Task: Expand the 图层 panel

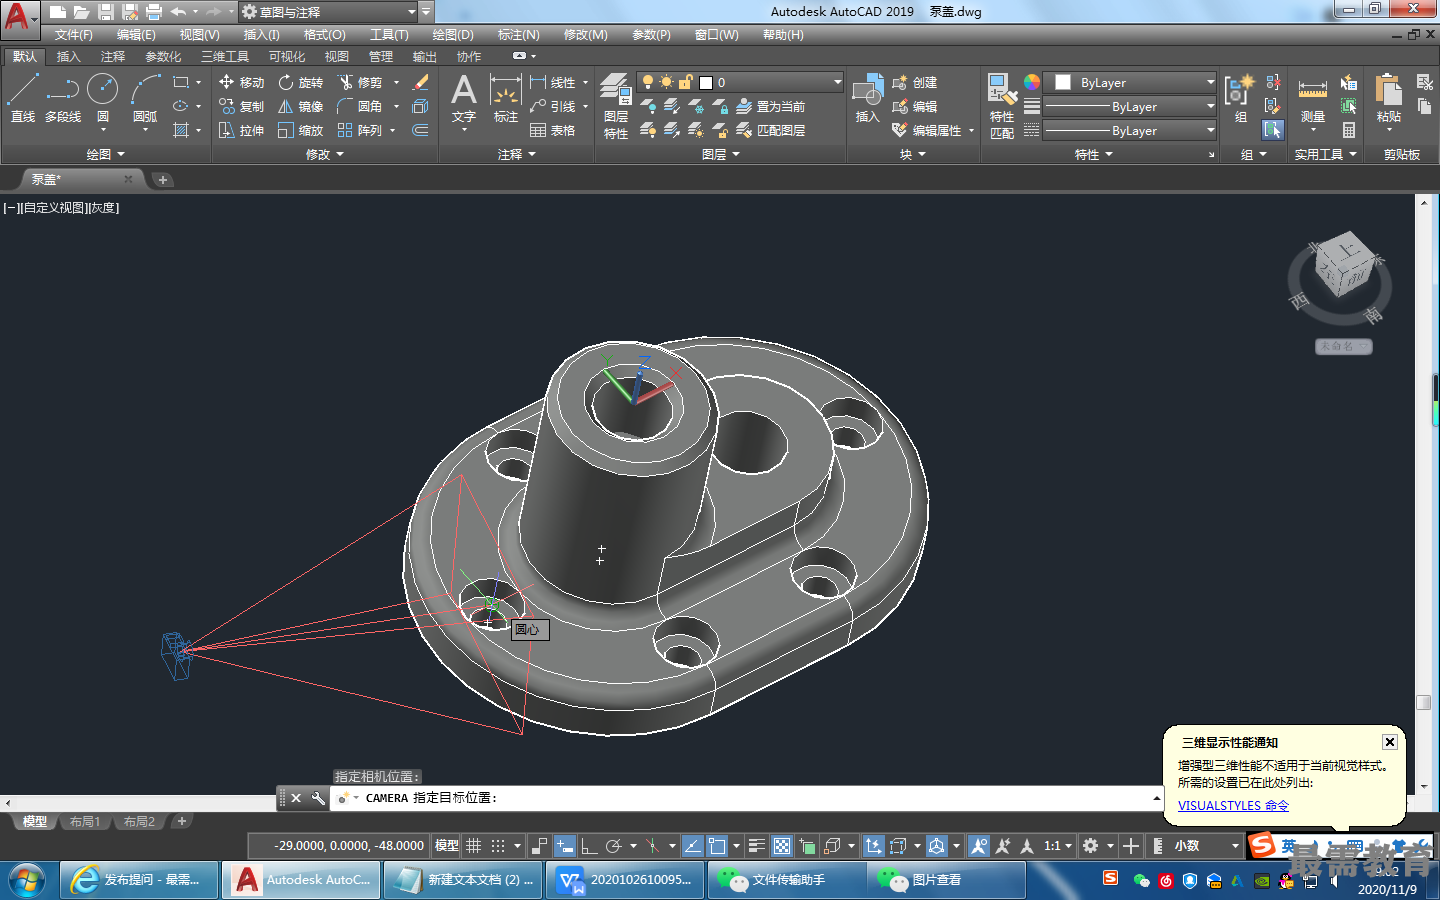Action: 720,154
